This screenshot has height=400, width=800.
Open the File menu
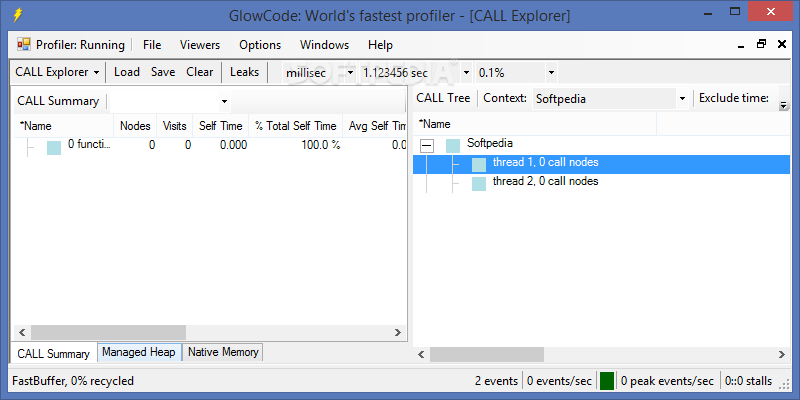click(x=152, y=45)
